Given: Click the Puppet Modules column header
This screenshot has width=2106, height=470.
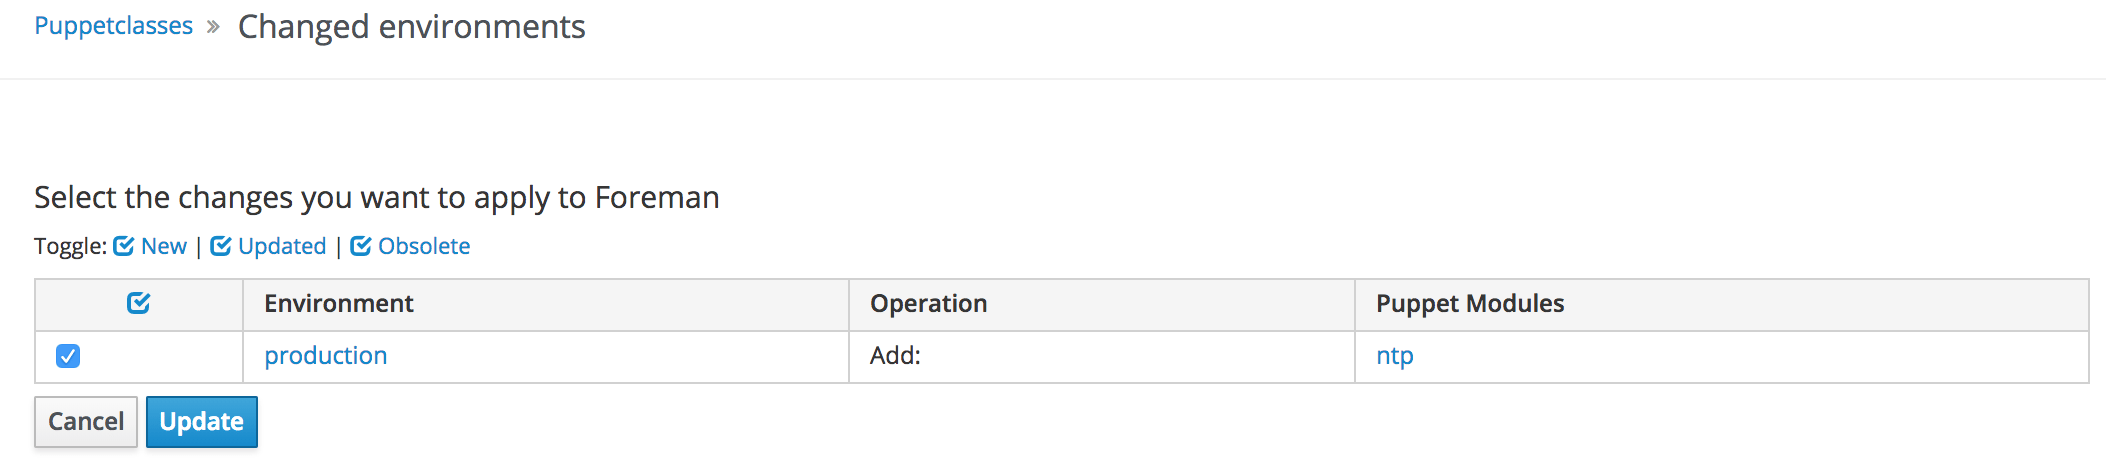Looking at the screenshot, I should pos(1470,304).
